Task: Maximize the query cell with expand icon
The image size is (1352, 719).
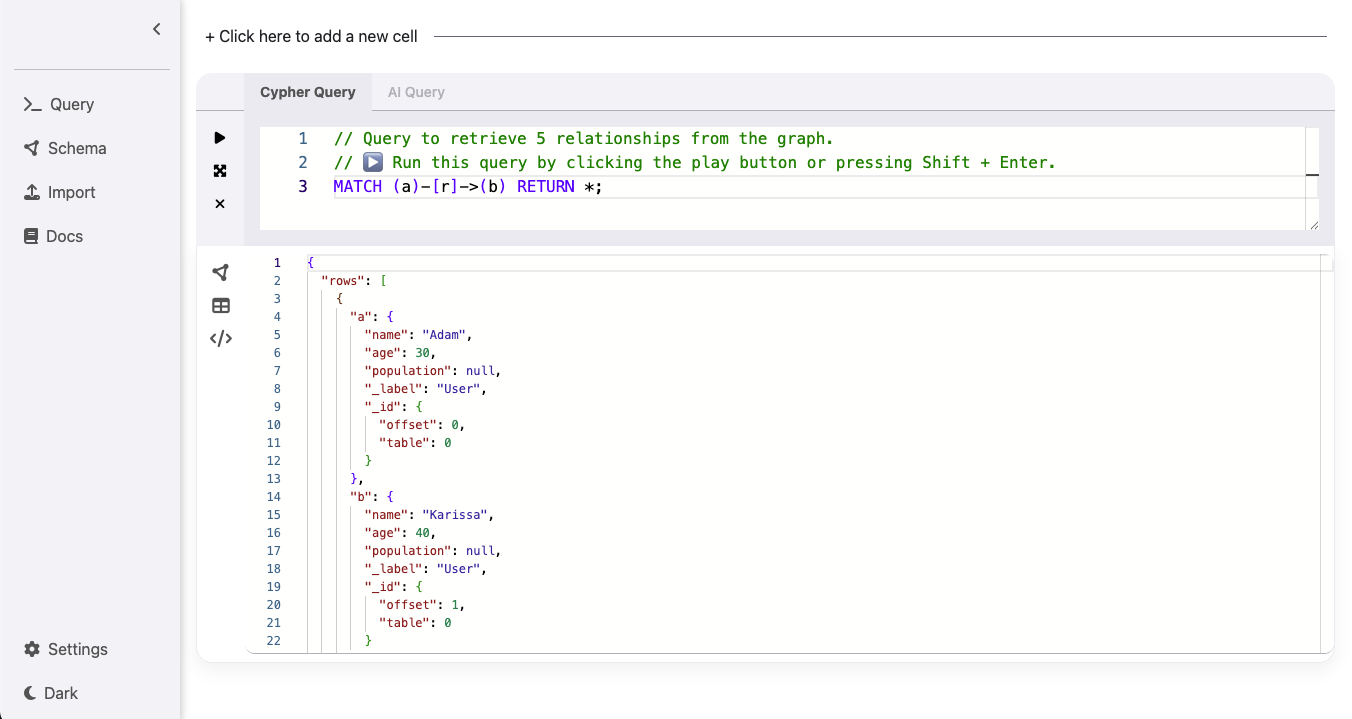Action: tap(220, 171)
